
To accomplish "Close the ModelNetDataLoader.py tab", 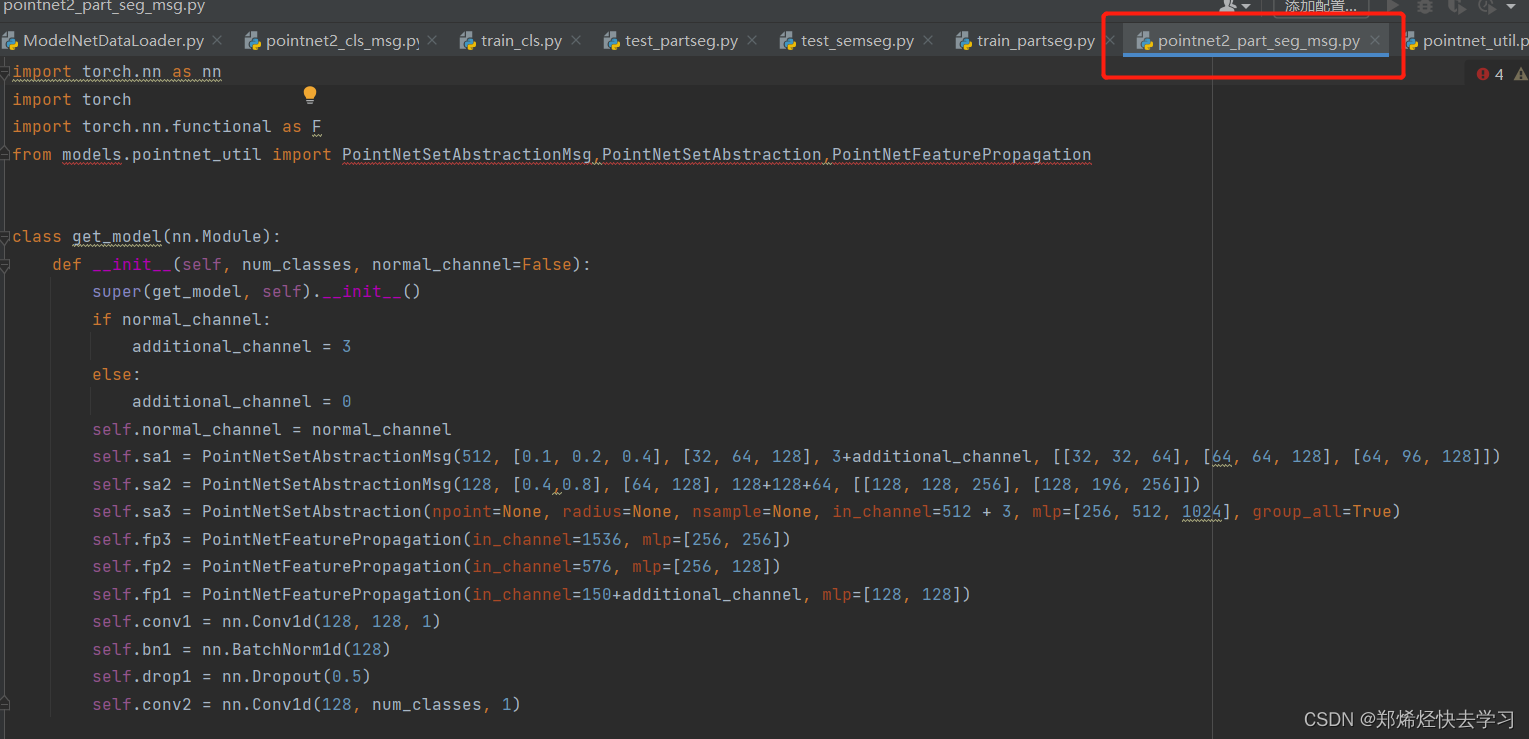I will coord(218,41).
